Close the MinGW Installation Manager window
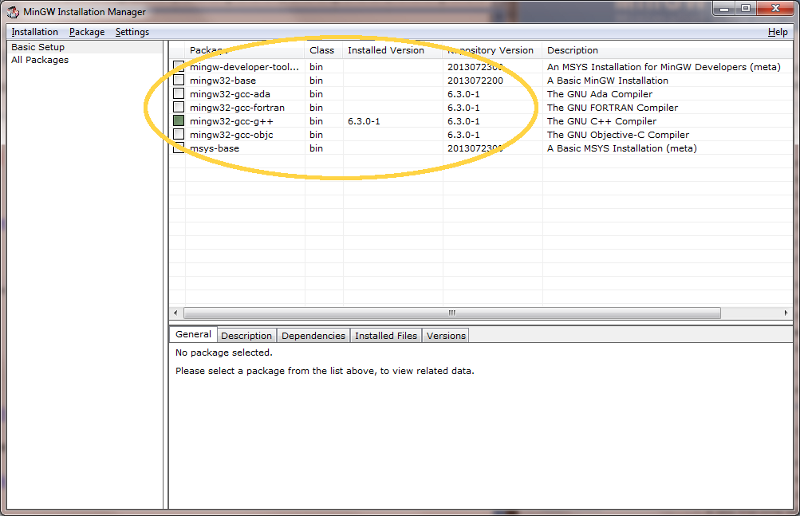 coord(775,9)
